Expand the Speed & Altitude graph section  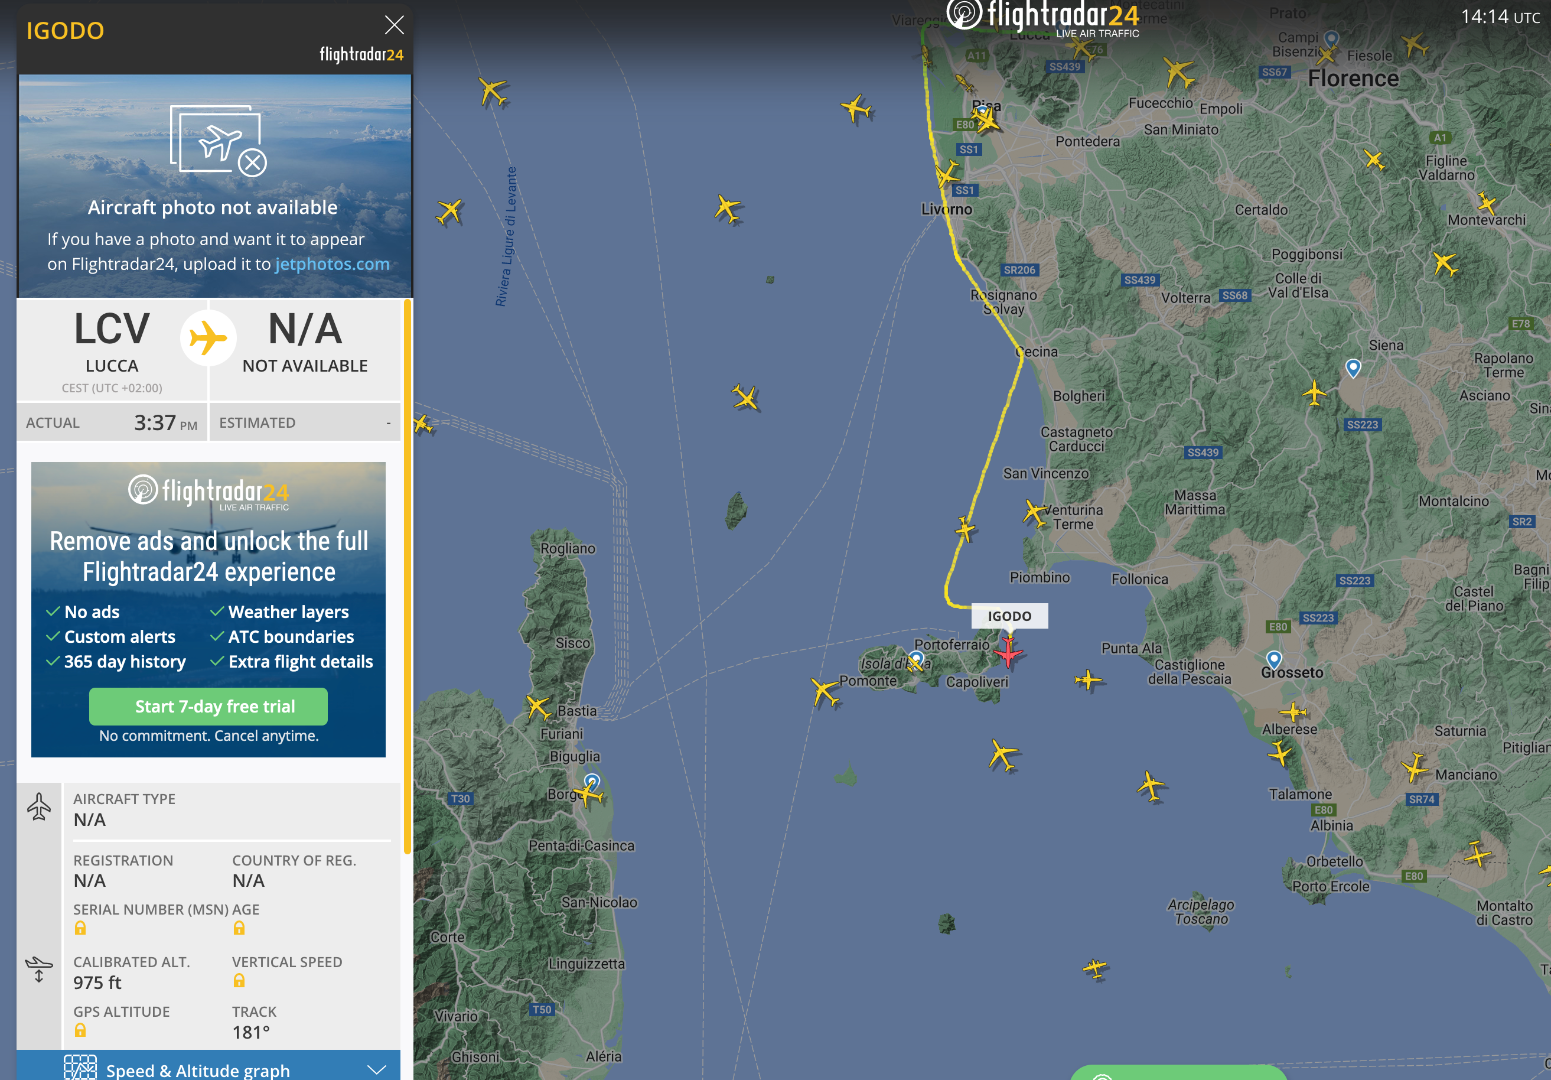tap(208, 1066)
